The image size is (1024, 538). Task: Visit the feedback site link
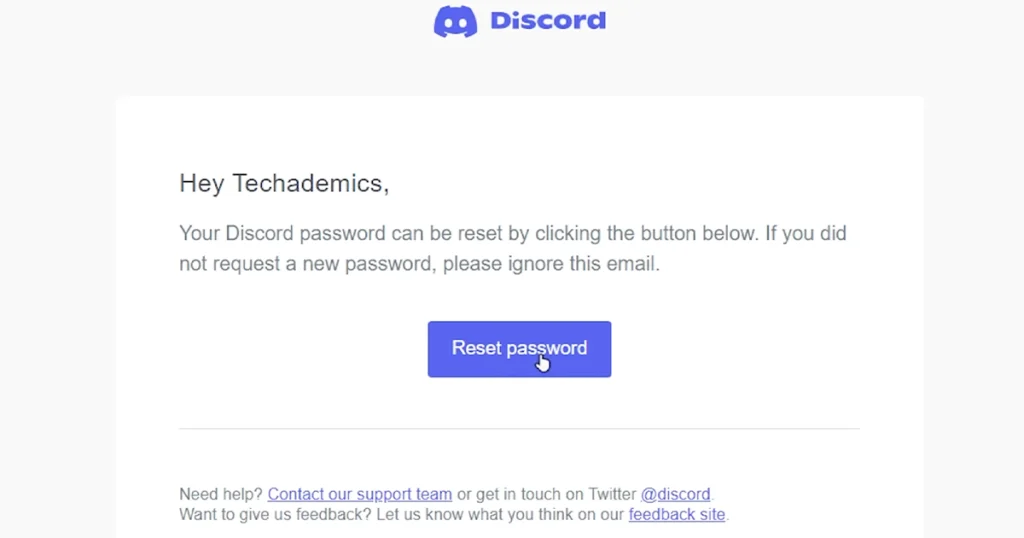pyautogui.click(x=677, y=514)
